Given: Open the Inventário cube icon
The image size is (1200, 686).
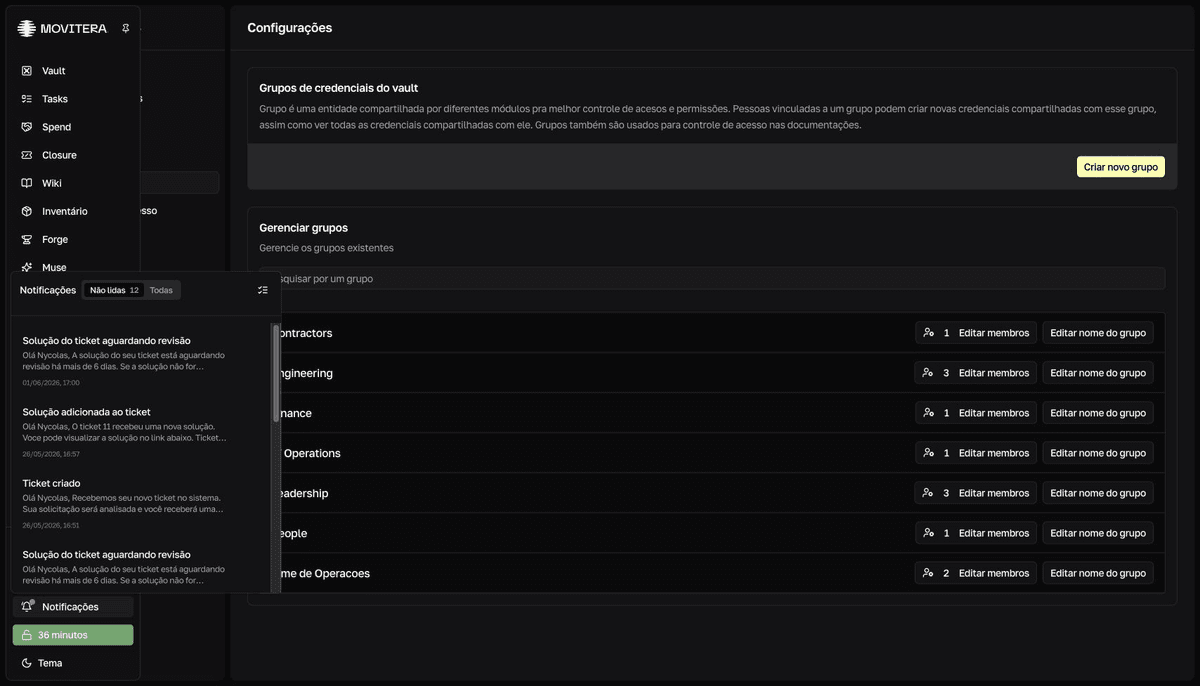Looking at the screenshot, I should (27, 211).
